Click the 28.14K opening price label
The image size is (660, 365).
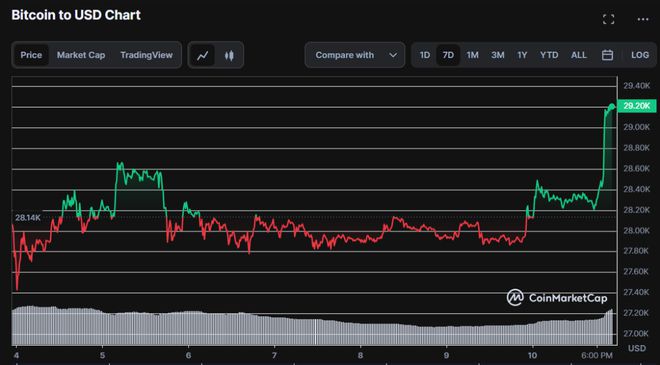28,218
